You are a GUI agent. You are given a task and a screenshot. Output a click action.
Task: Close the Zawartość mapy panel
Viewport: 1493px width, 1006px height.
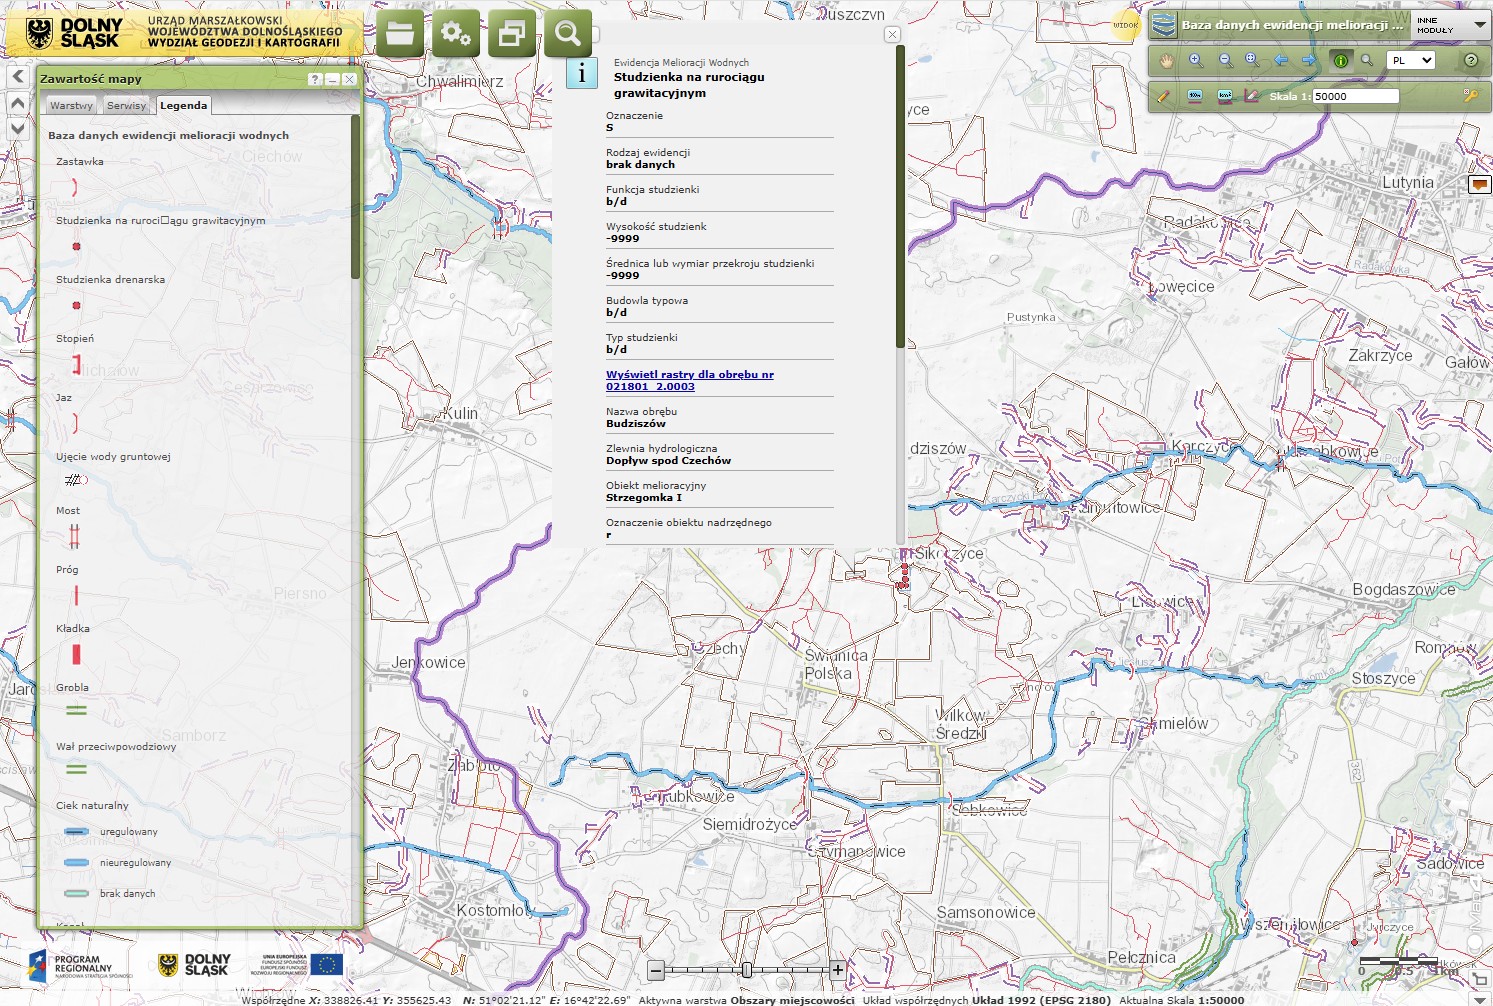click(349, 79)
